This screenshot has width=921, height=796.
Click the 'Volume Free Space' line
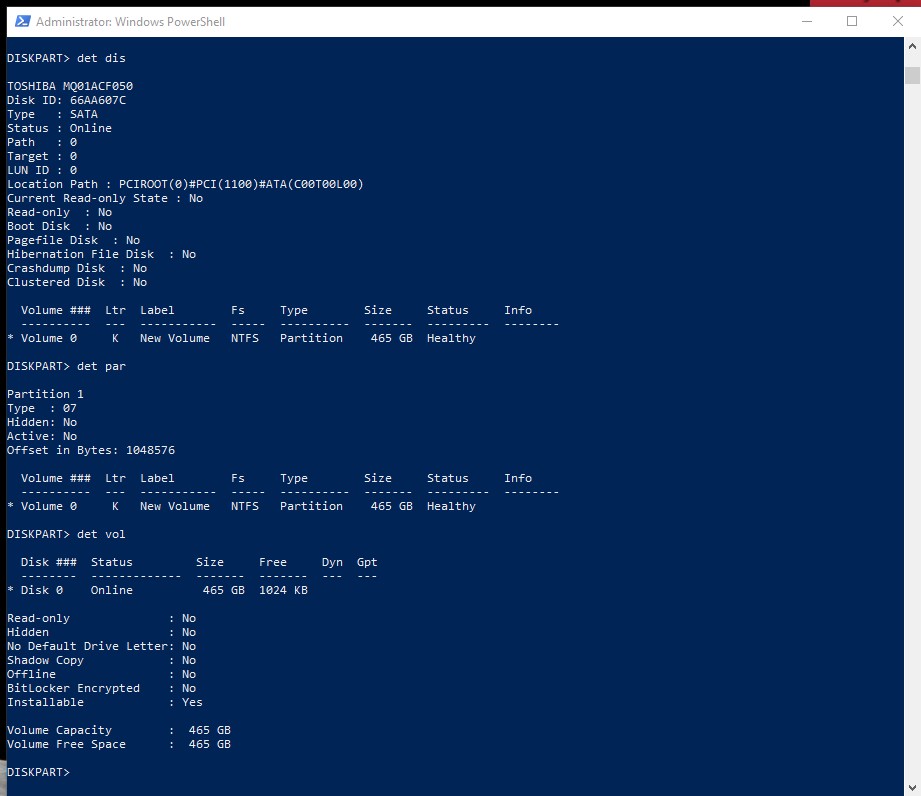[x=118, y=744]
